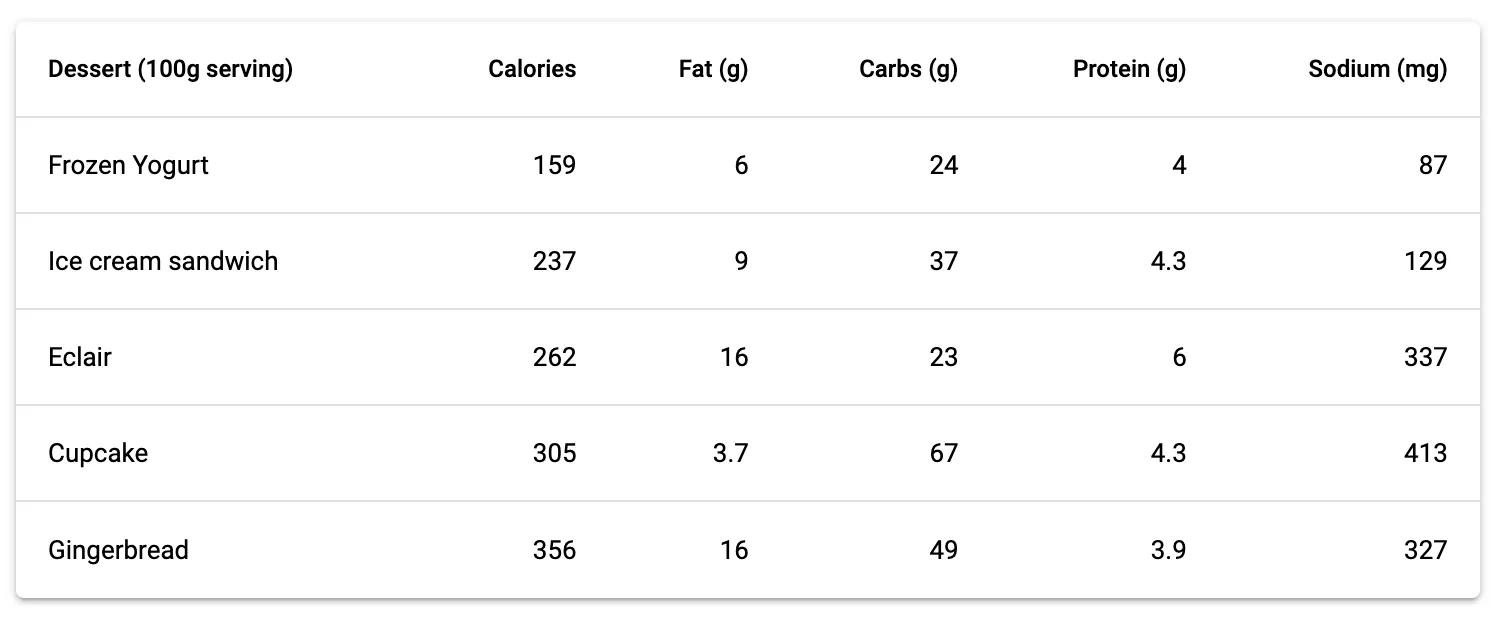Select the Gingerbread row name
The image size is (1508, 622).
118,550
